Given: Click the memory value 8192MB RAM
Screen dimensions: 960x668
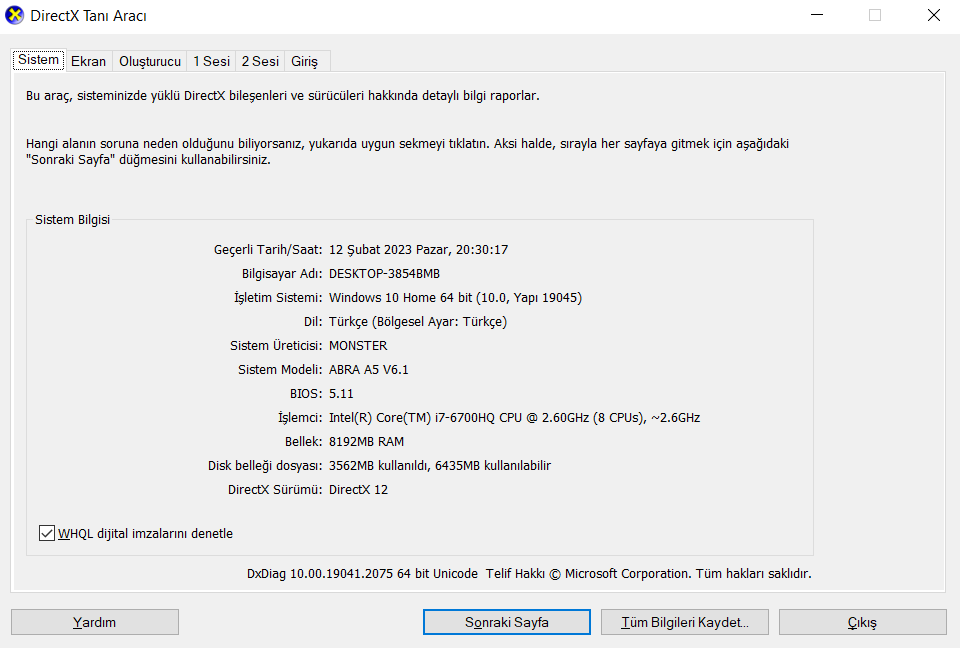Looking at the screenshot, I should [x=366, y=441].
